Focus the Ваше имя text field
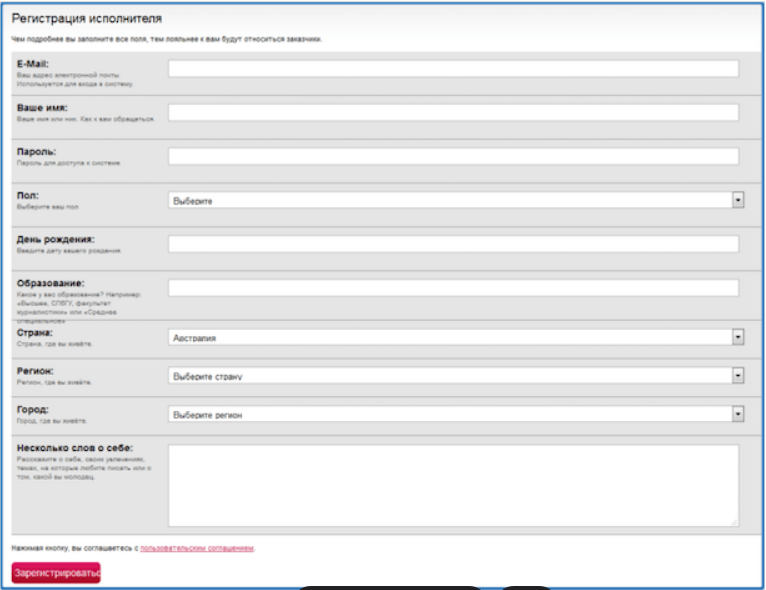 coord(453,113)
